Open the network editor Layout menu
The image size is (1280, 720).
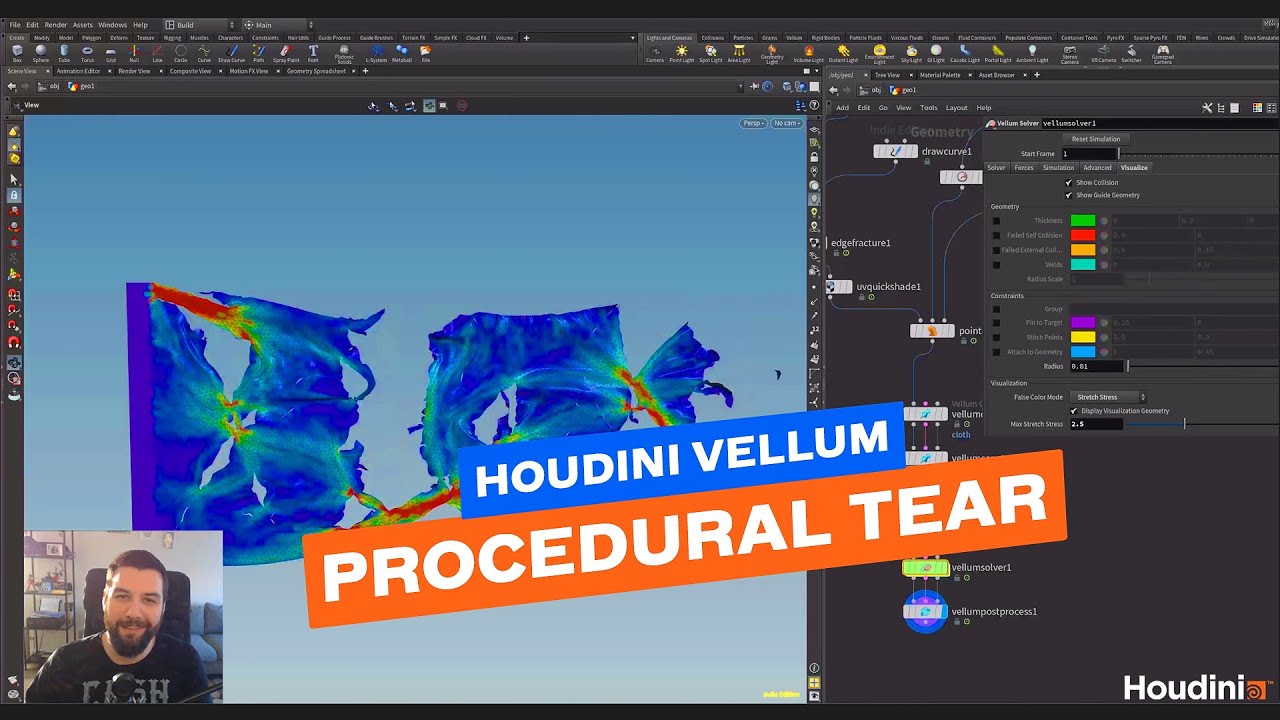click(x=956, y=108)
